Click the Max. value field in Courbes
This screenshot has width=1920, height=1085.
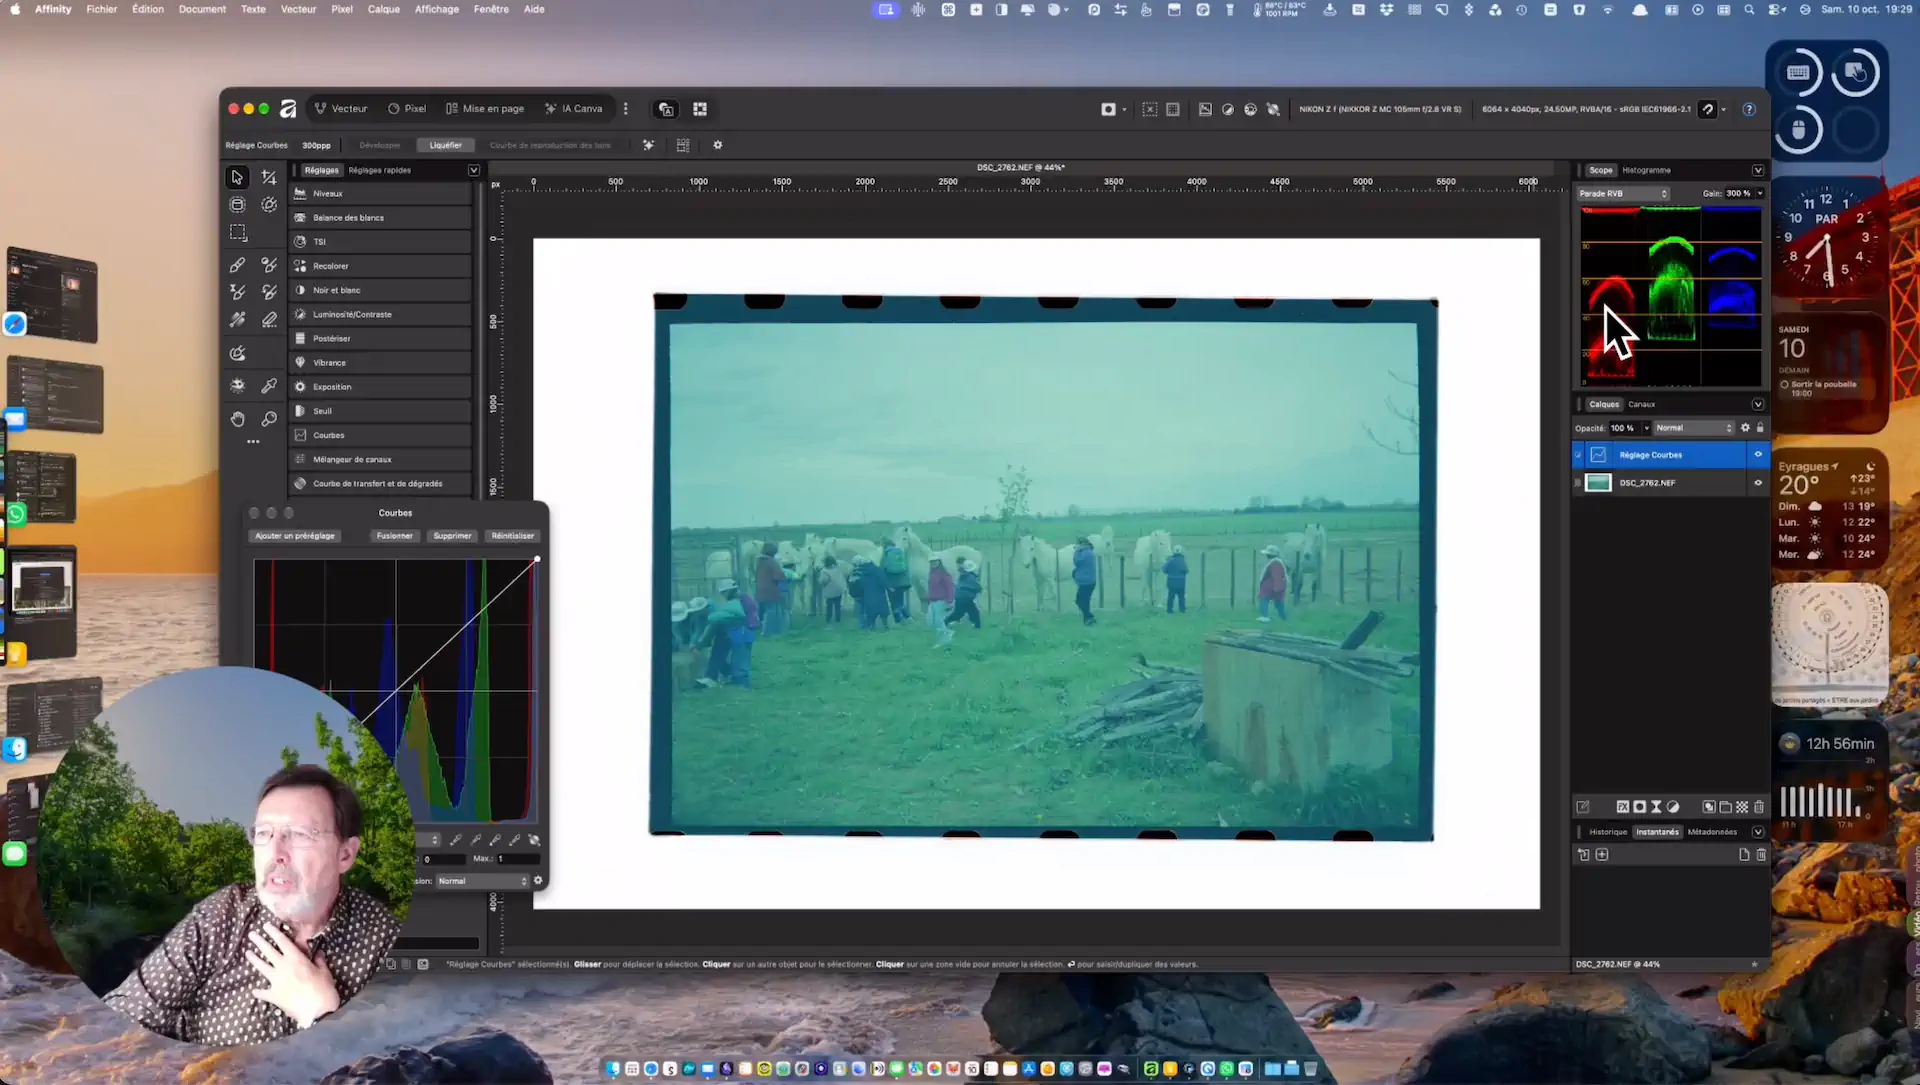518,859
